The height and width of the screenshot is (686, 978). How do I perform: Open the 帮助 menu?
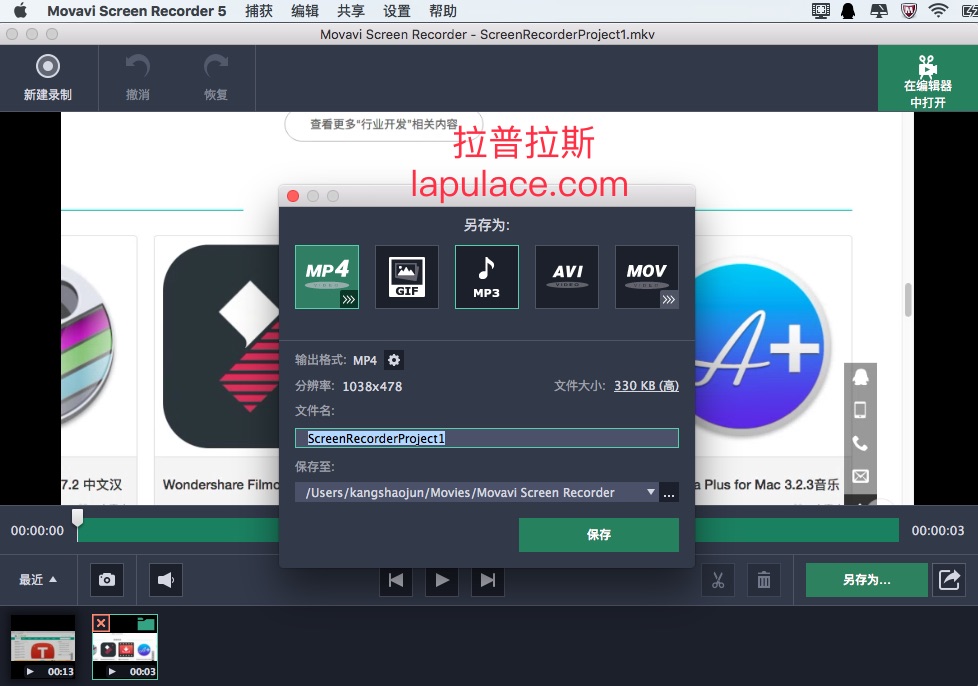[443, 11]
